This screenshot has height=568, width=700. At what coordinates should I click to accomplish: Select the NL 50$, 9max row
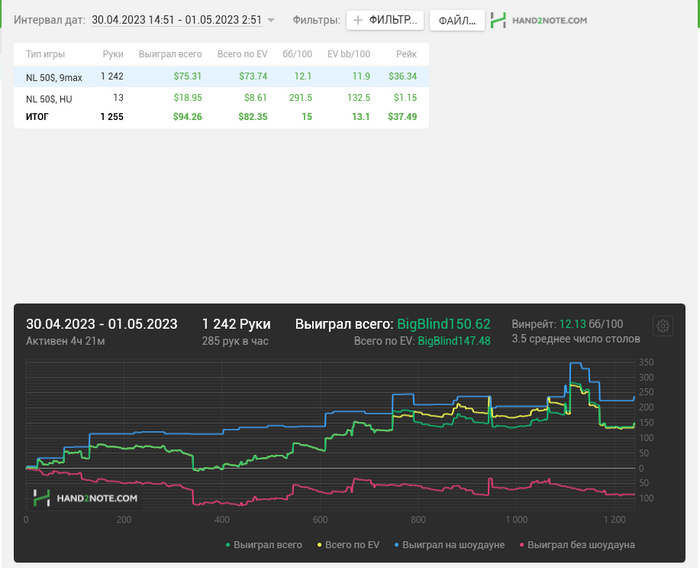click(221, 76)
